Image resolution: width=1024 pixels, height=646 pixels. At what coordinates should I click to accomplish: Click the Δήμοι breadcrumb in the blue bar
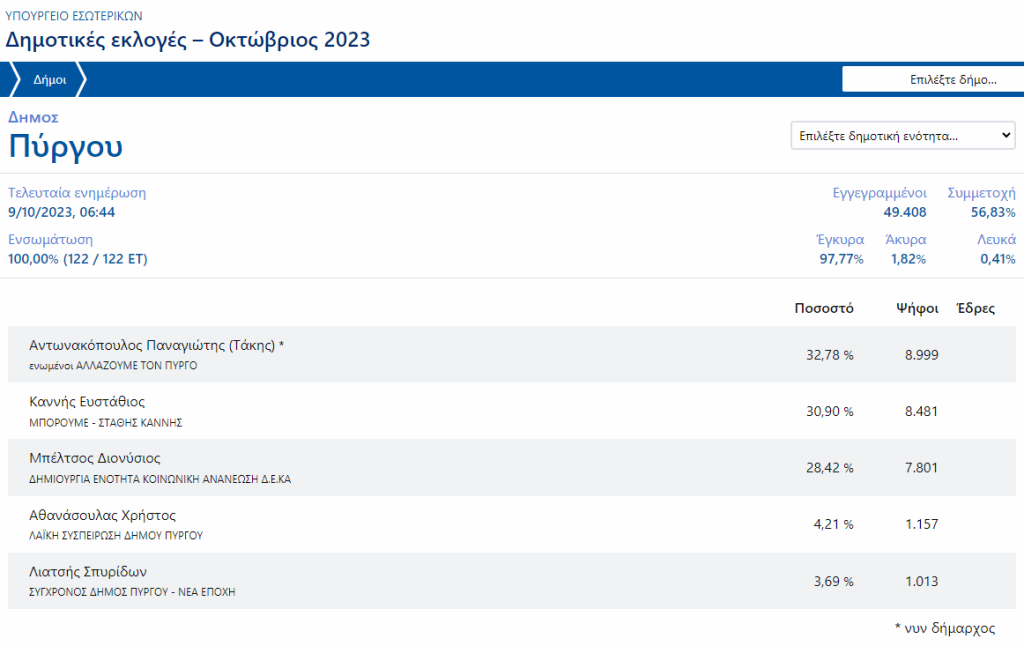pos(49,80)
